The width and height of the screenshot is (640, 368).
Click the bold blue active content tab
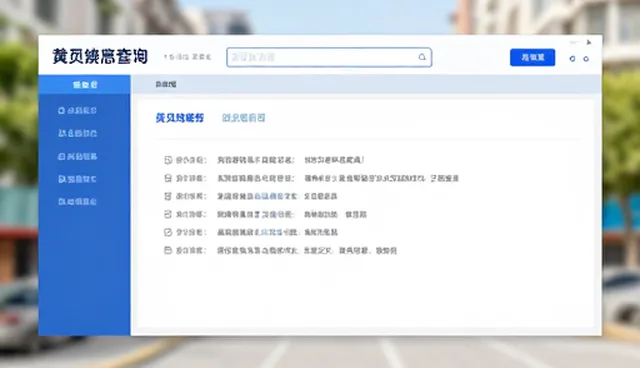180,118
